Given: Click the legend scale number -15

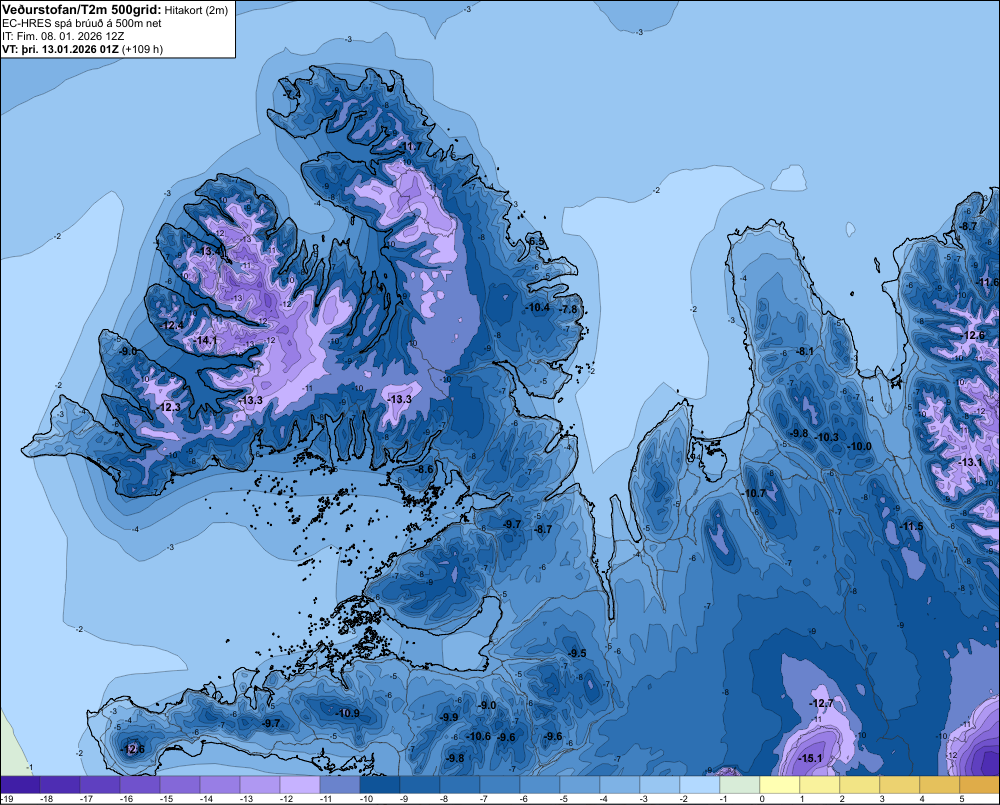Looking at the screenshot, I should [165, 799].
